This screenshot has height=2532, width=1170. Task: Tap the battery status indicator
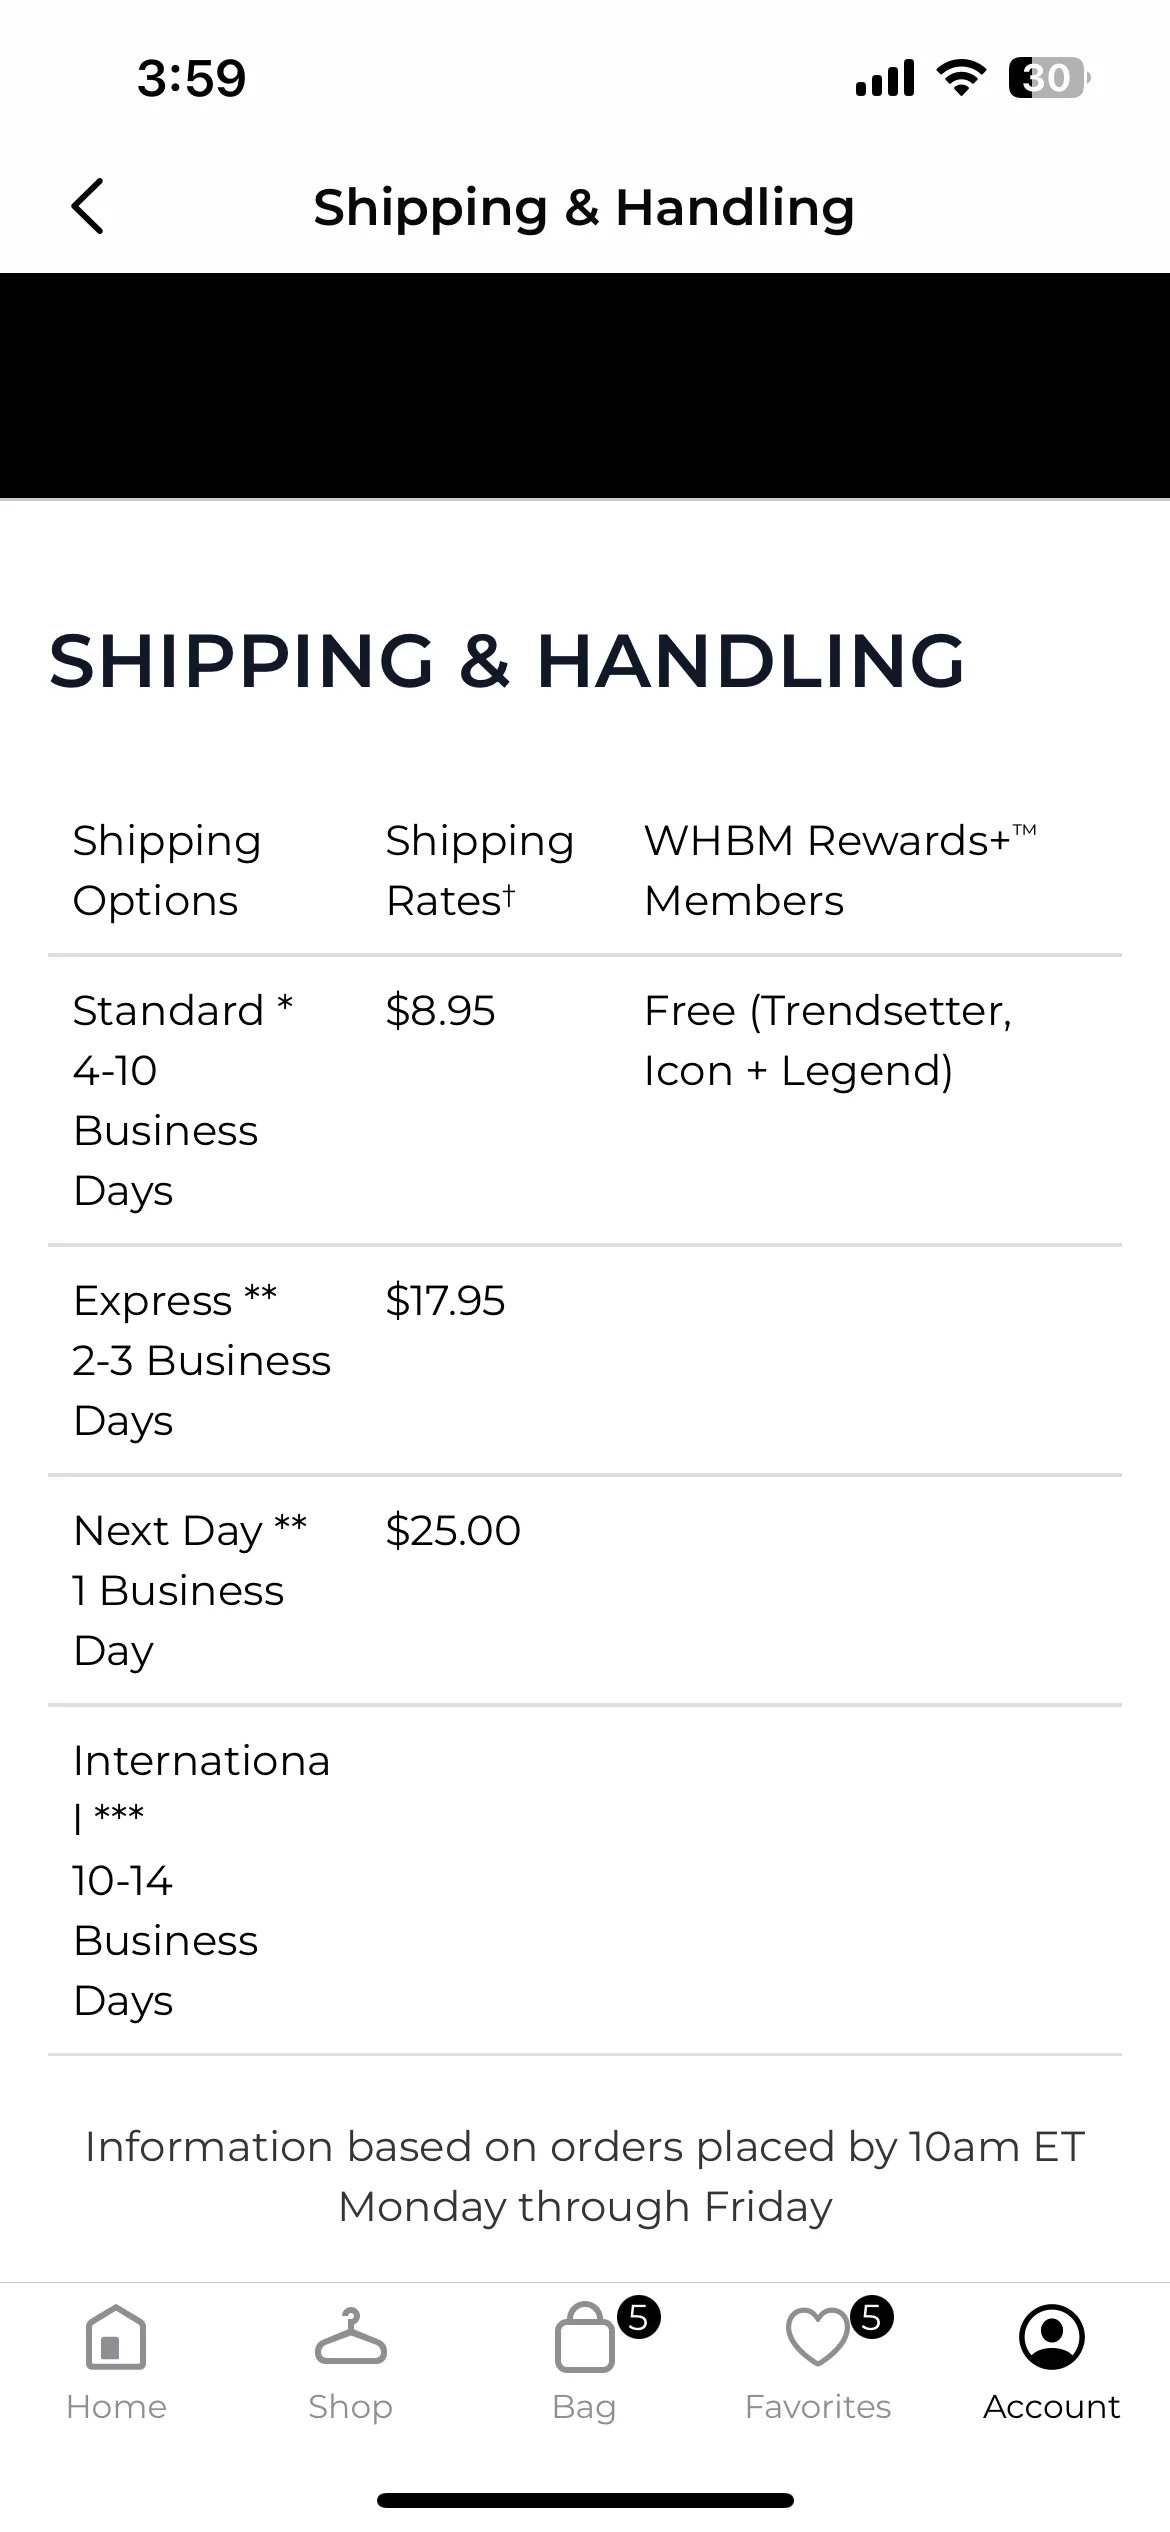(x=1049, y=78)
